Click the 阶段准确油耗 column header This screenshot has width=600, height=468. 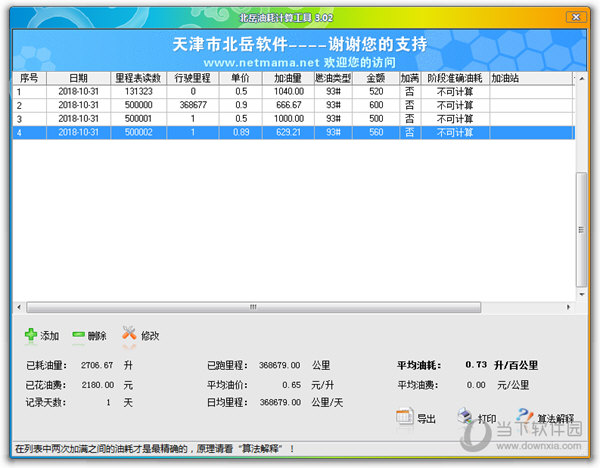pyautogui.click(x=455, y=78)
